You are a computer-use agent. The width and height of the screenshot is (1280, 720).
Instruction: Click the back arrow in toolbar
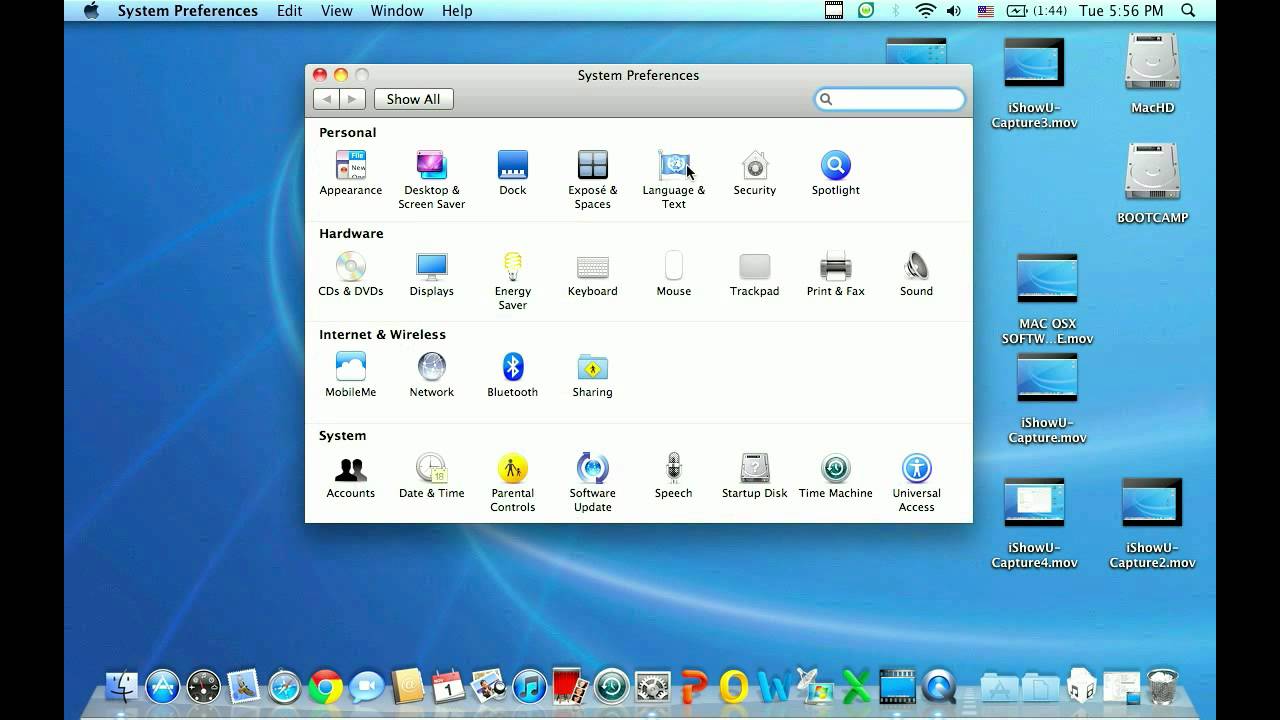pos(326,99)
